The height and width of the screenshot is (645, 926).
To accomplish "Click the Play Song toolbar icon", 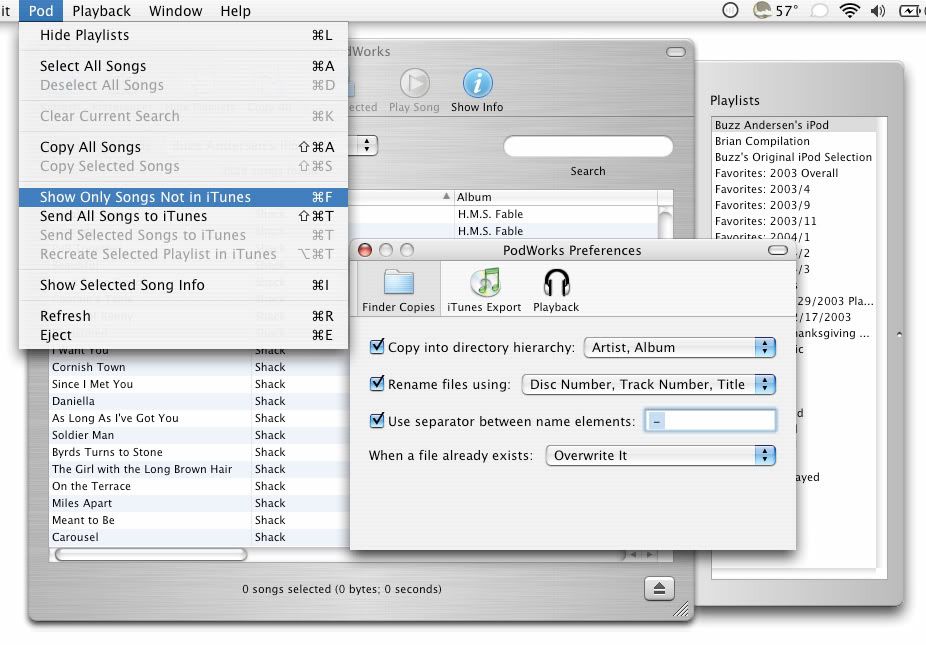I will click(x=414, y=90).
